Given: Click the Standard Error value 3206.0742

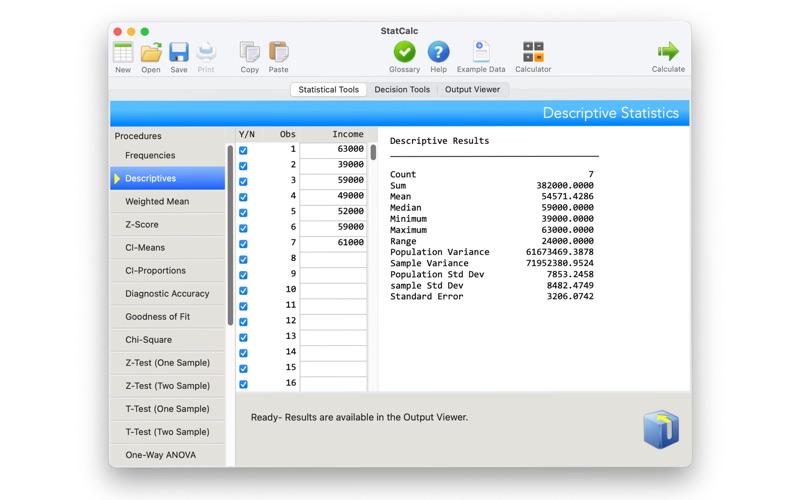Looking at the screenshot, I should (570, 296).
